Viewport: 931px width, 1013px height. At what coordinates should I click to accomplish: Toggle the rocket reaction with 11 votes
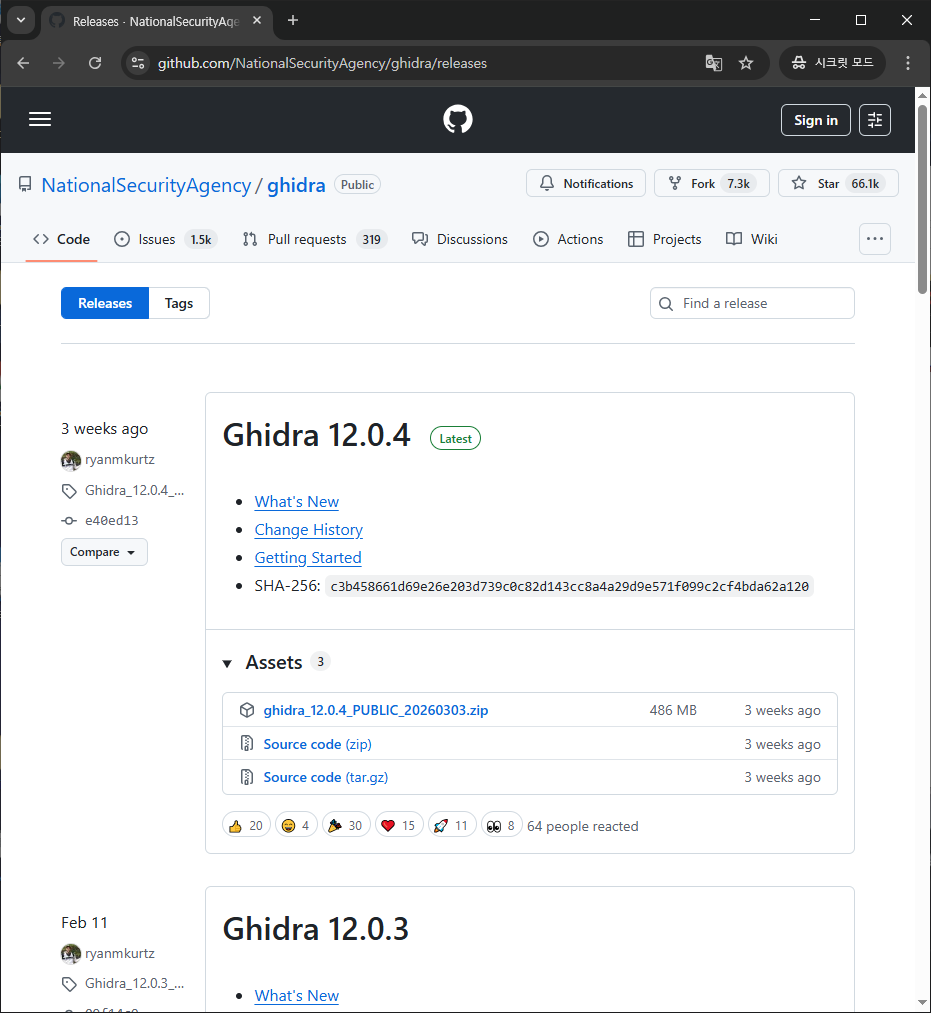(450, 826)
